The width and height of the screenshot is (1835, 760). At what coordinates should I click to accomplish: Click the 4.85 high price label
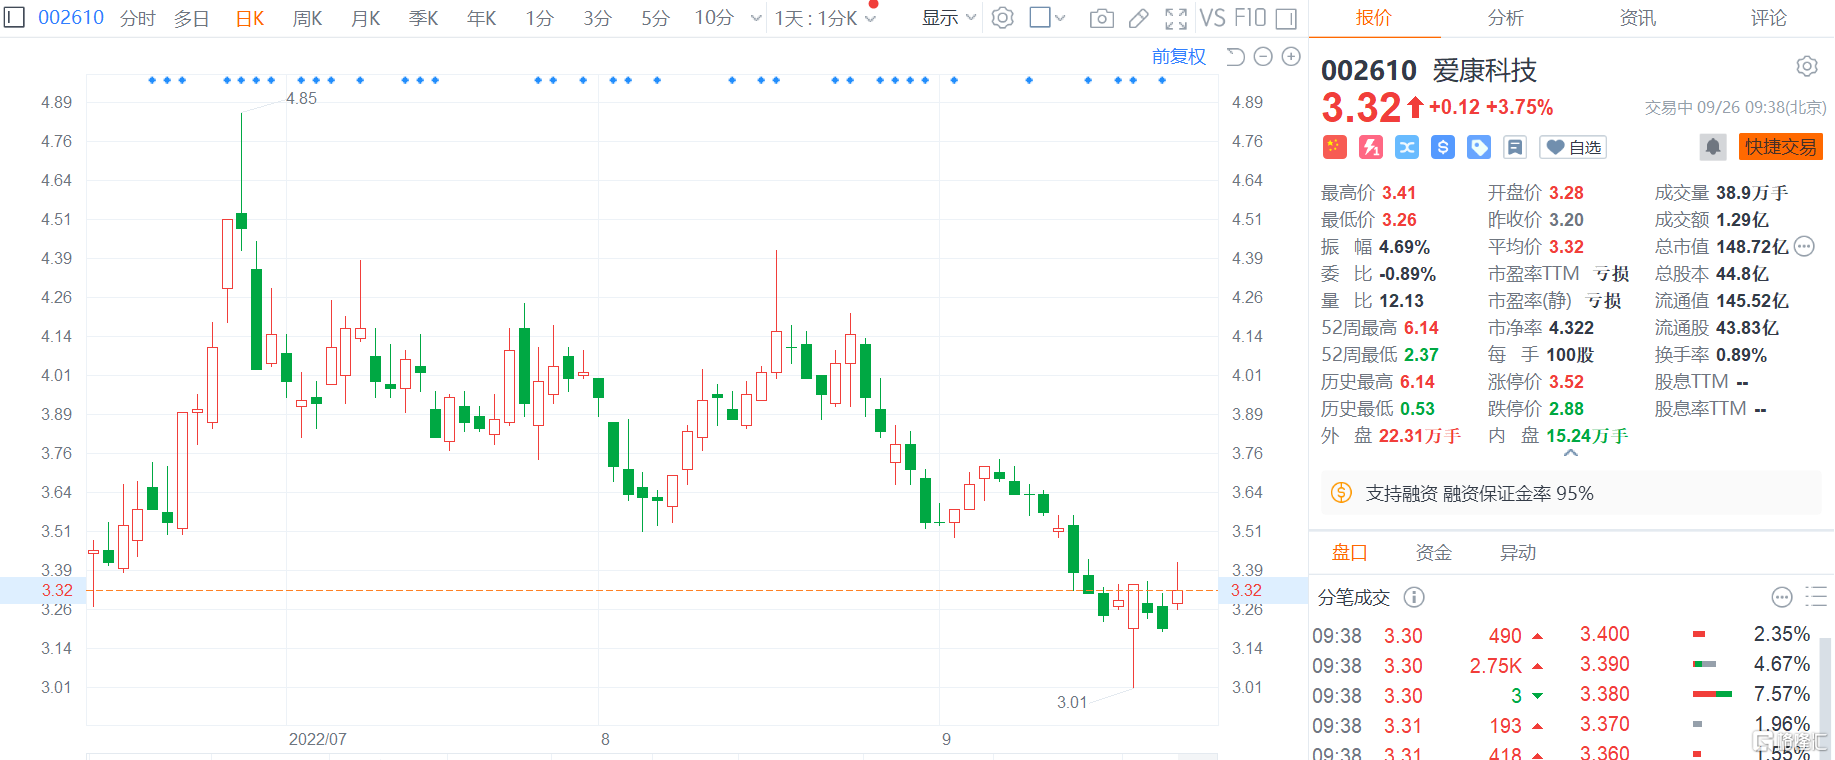point(301,98)
